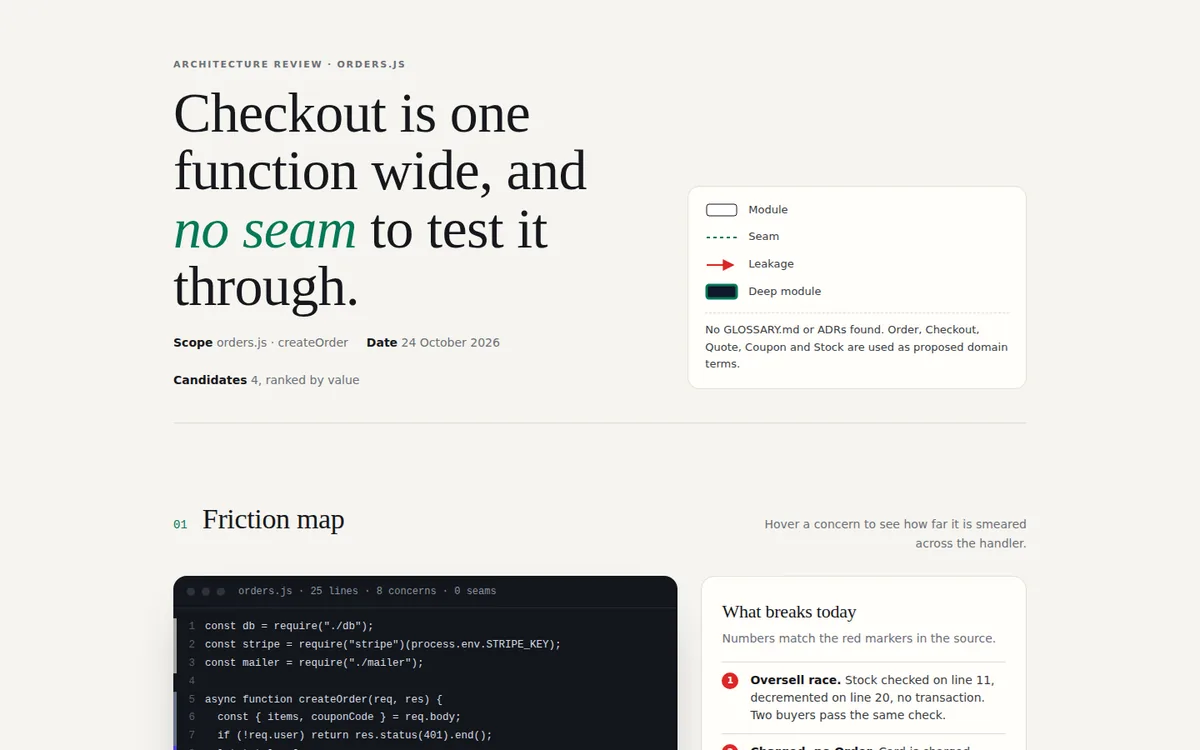Screen dimensions: 1200x750
Task: Click the Scope value "orders.js · createOrder"
Action: pos(282,342)
